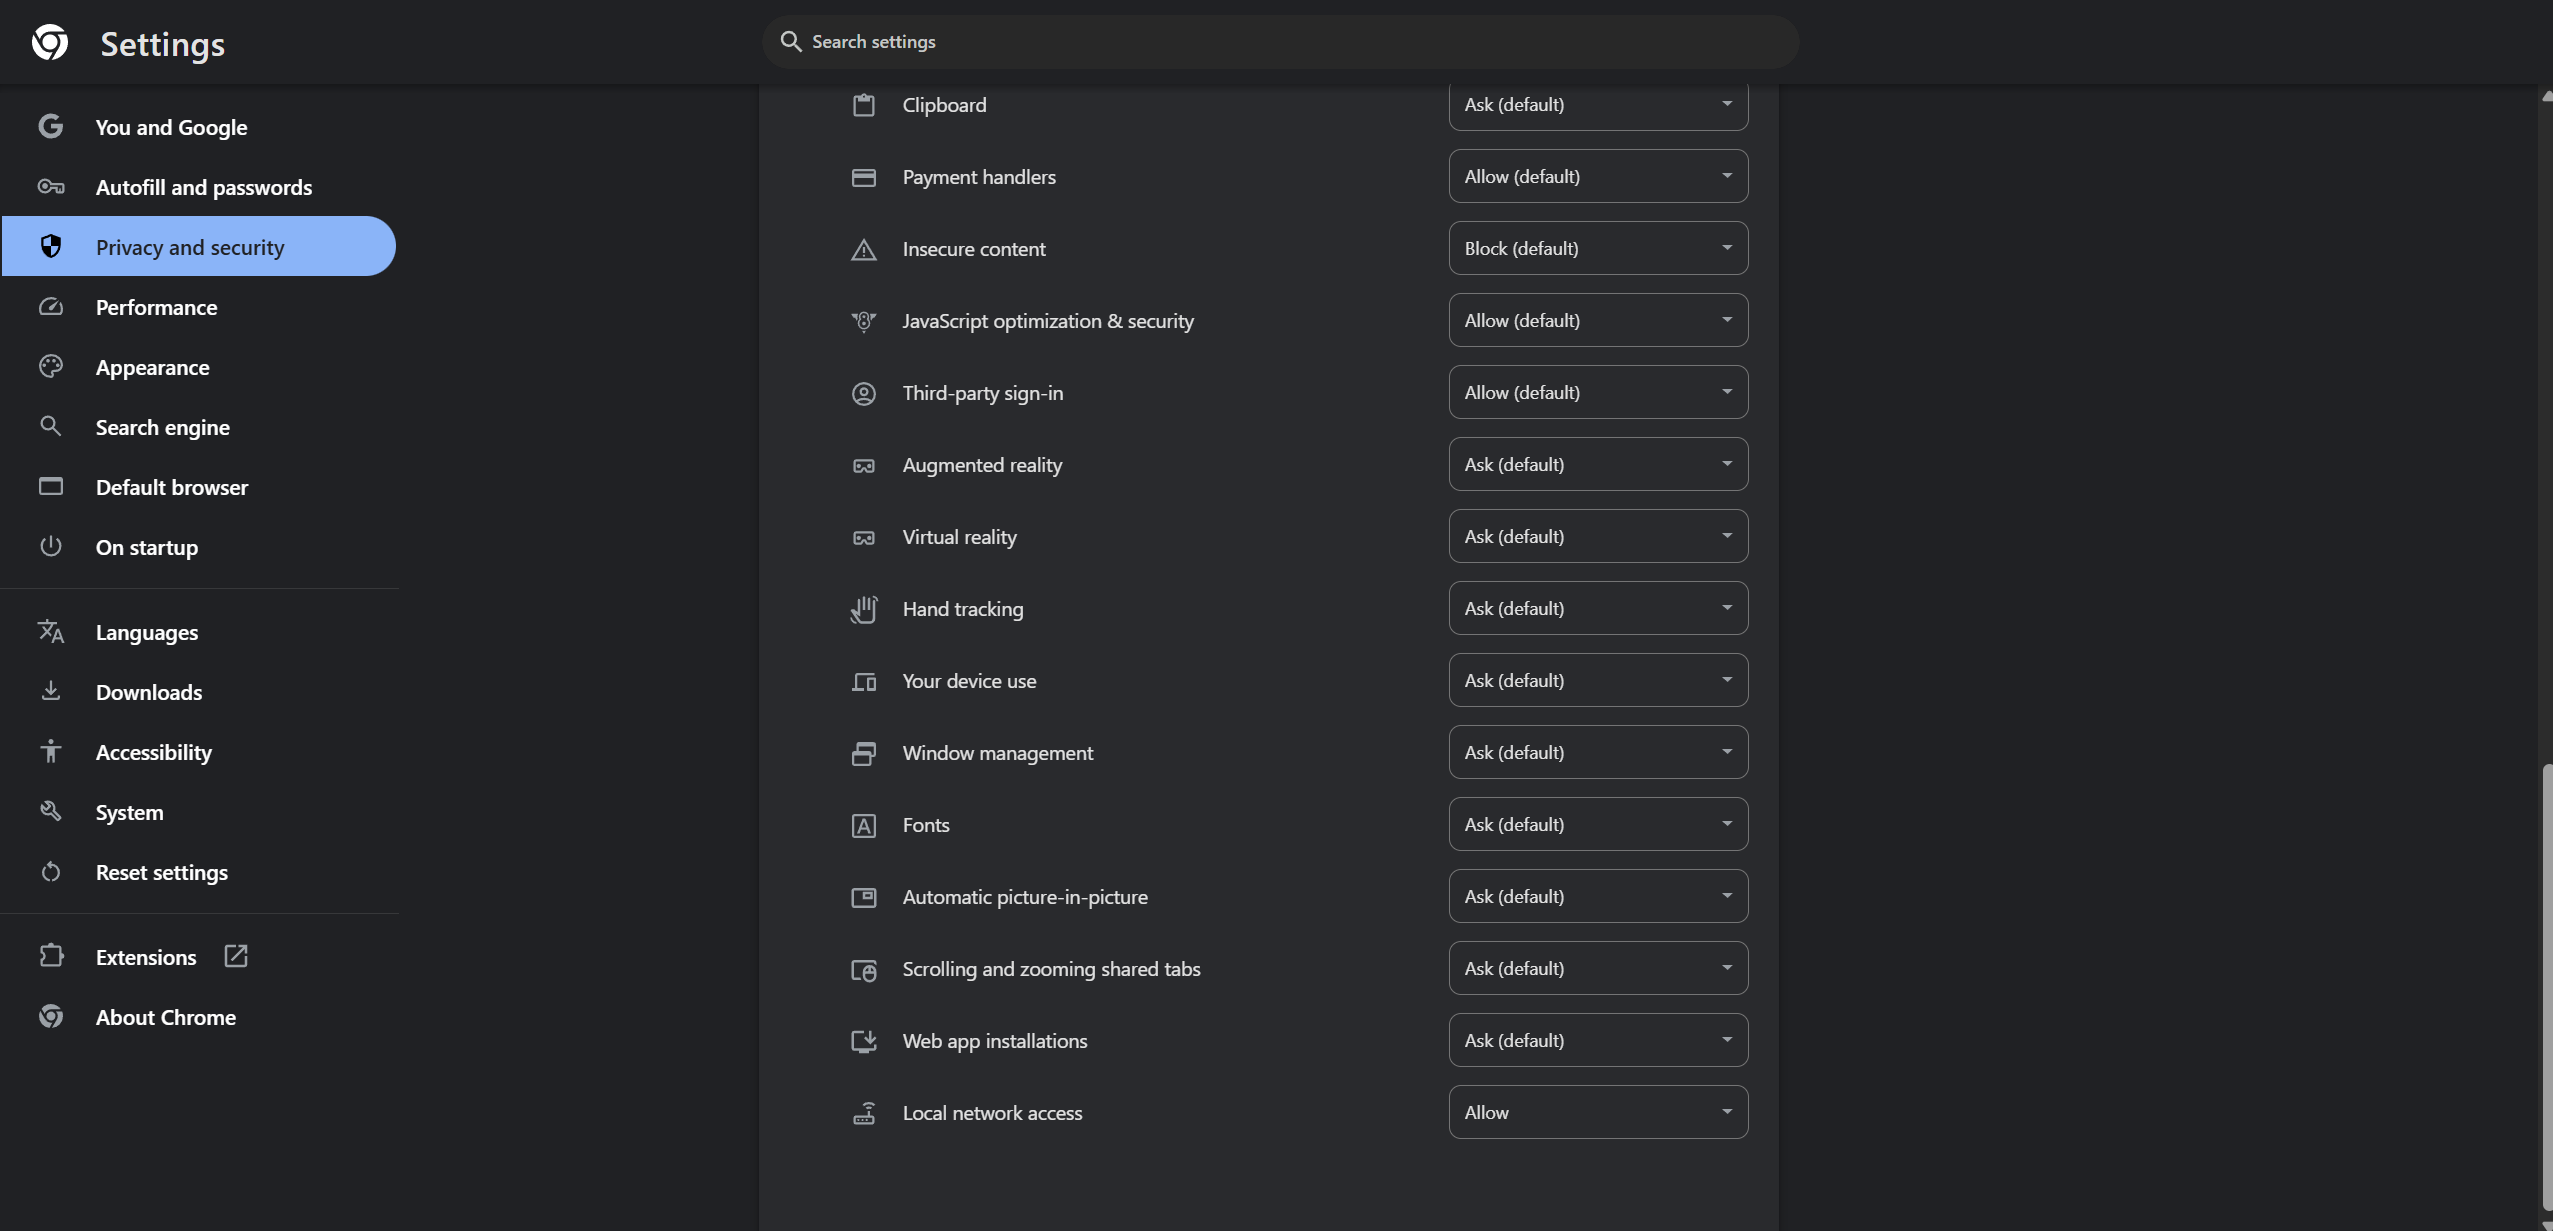
Task: Open the Fonts permission dropdown
Action: tap(1598, 824)
